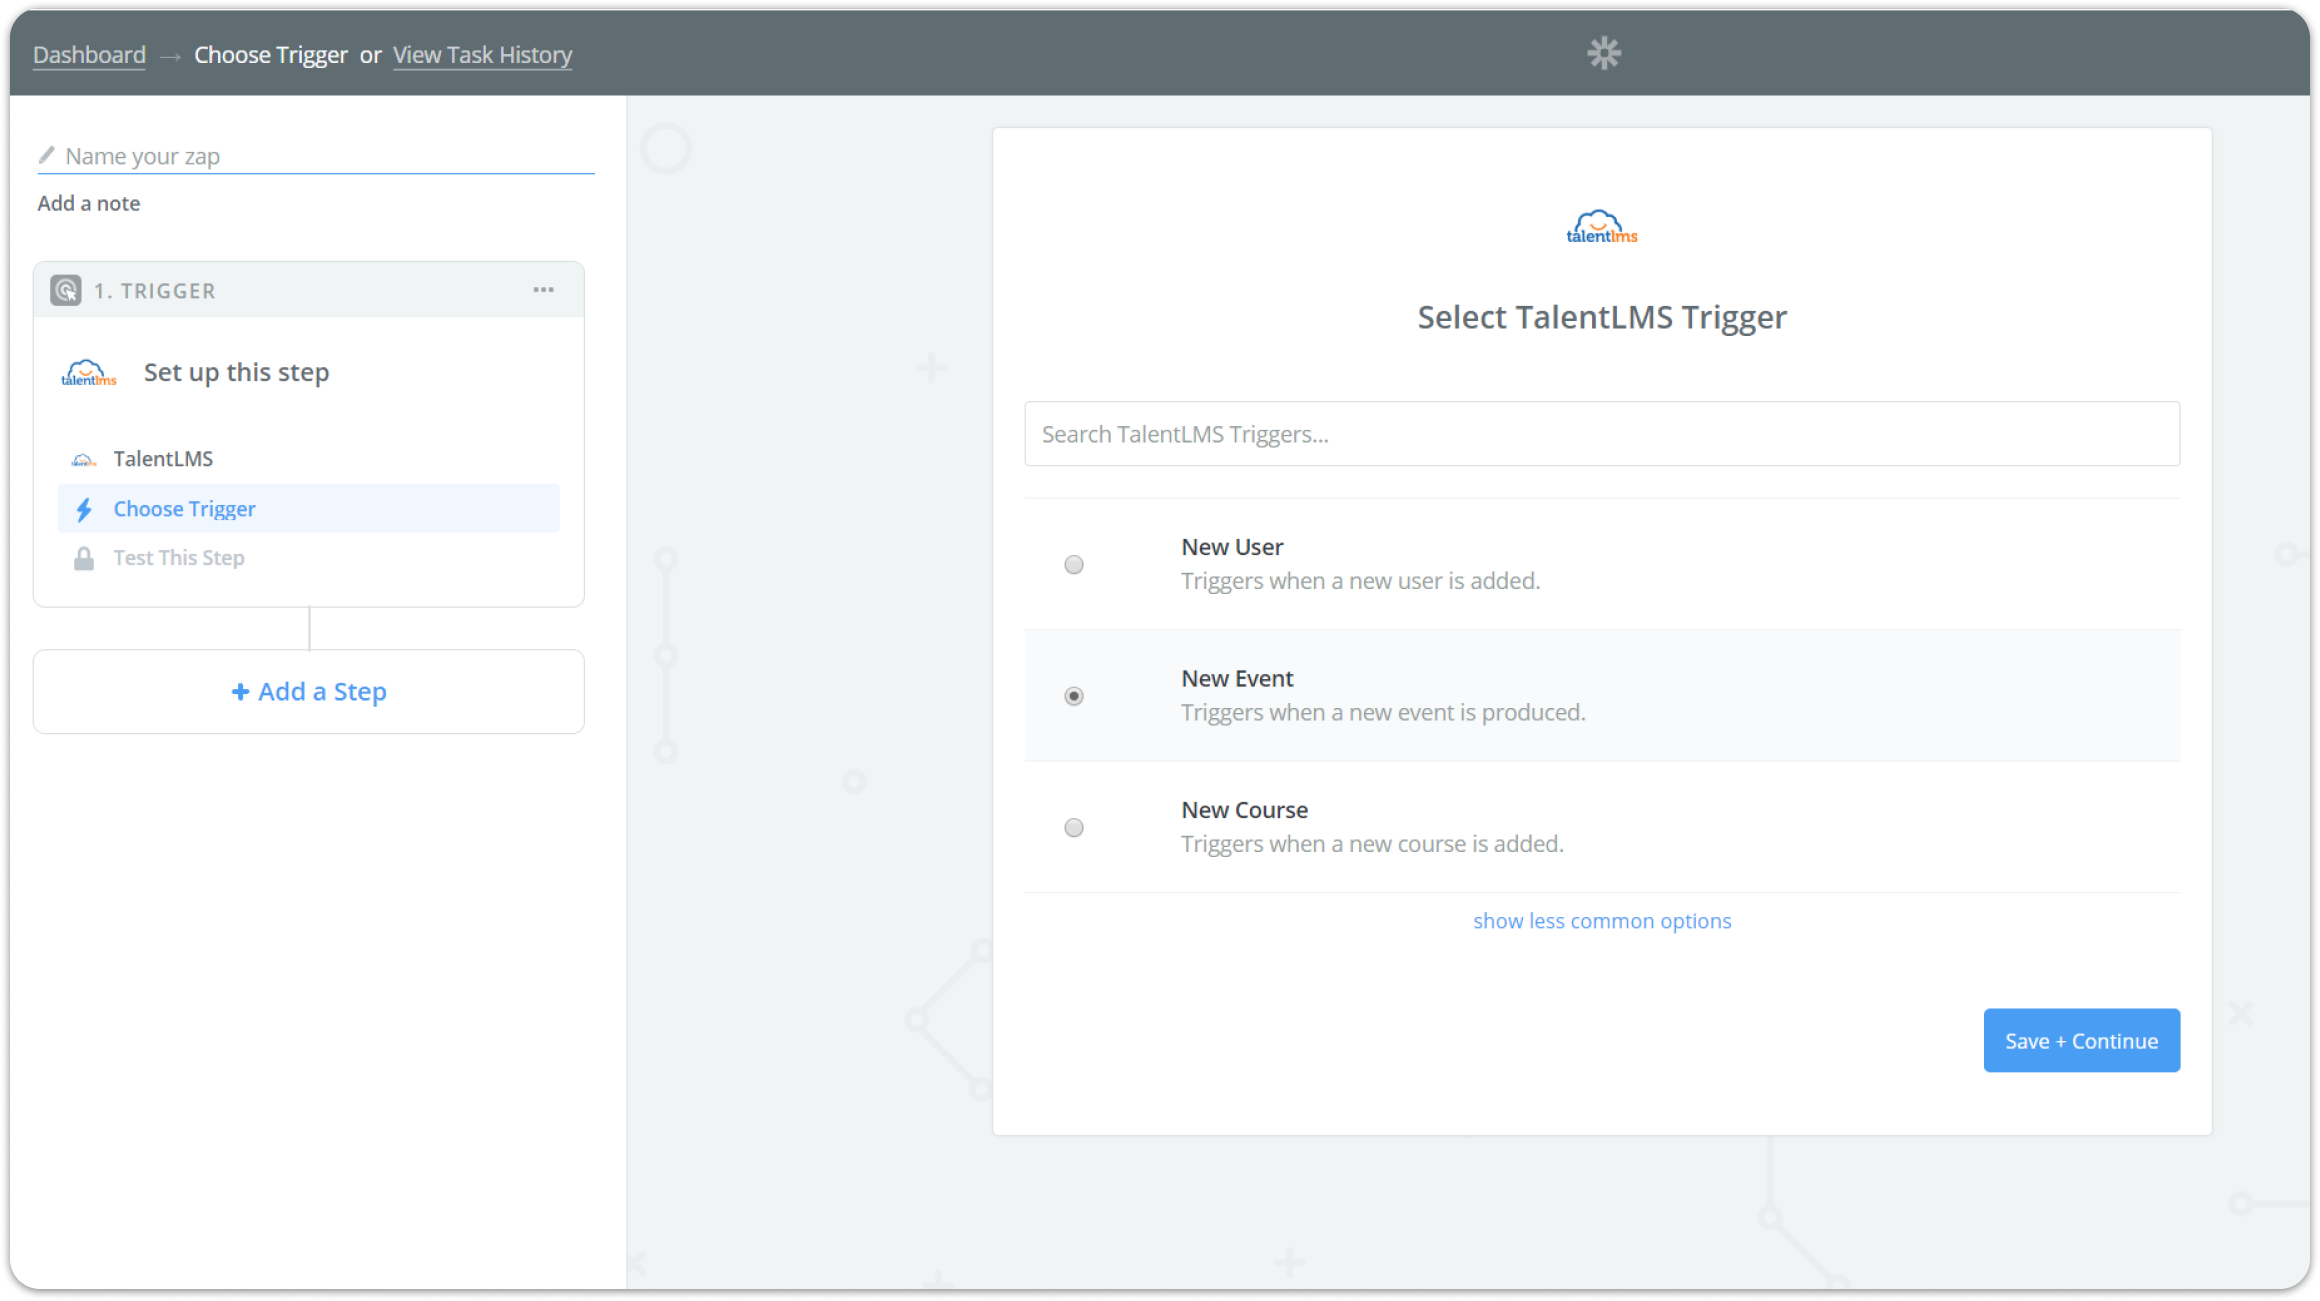The image size is (2320, 1301).
Task: Click the lock icon next to Test This Step
Action: pos(84,559)
